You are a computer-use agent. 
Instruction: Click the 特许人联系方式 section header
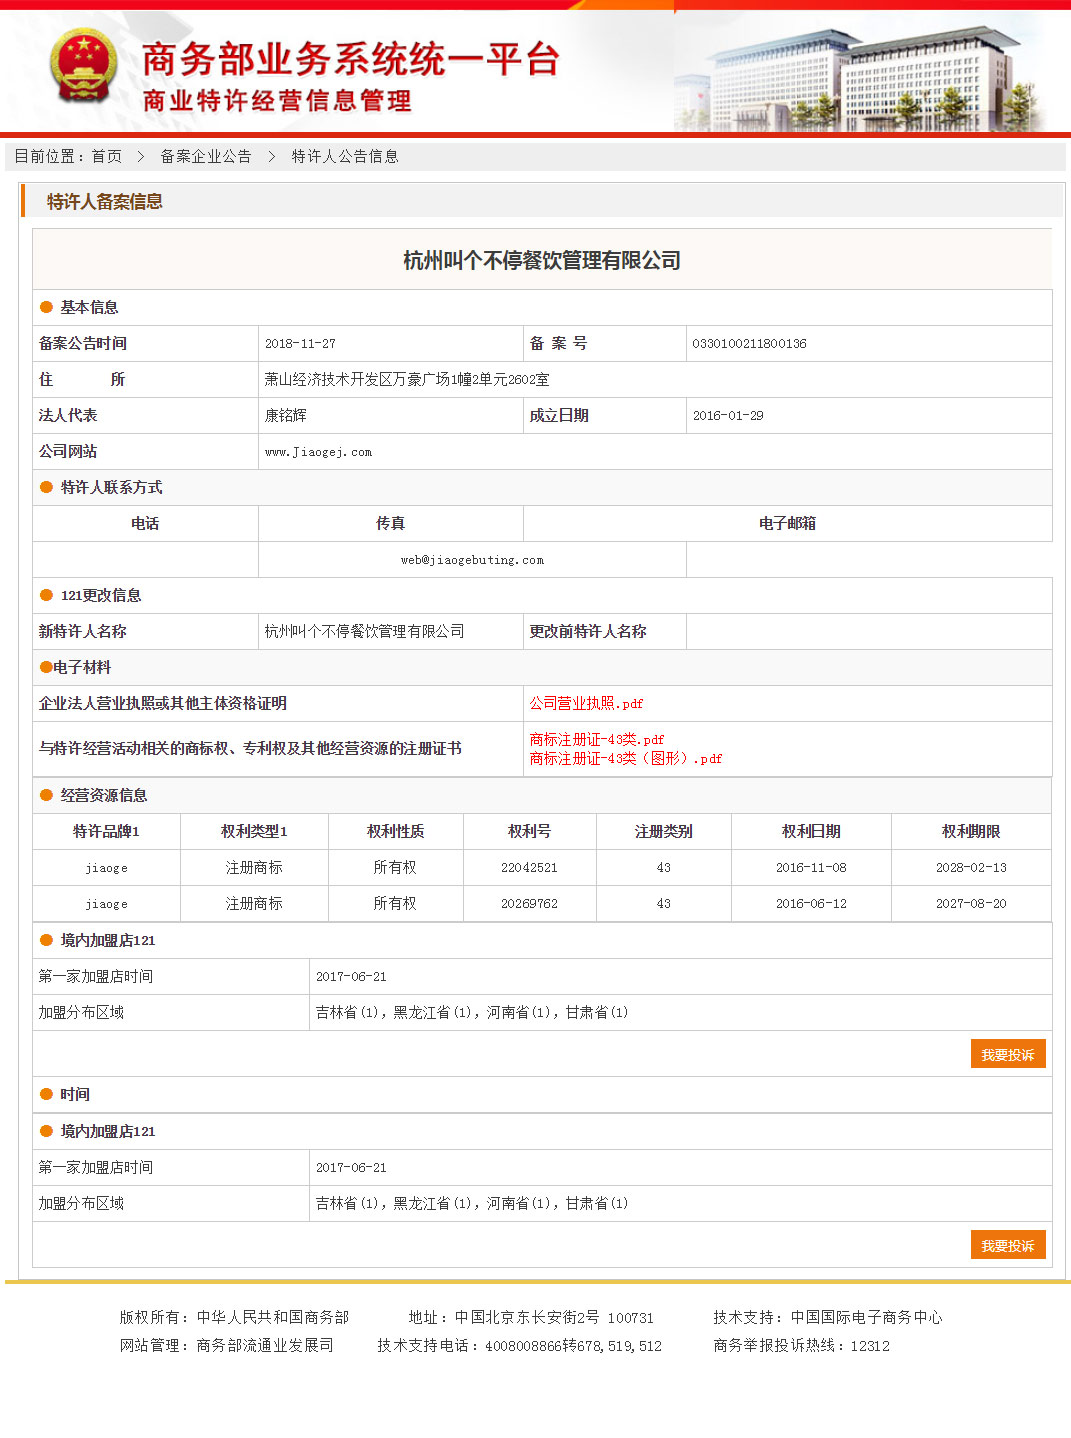point(111,487)
